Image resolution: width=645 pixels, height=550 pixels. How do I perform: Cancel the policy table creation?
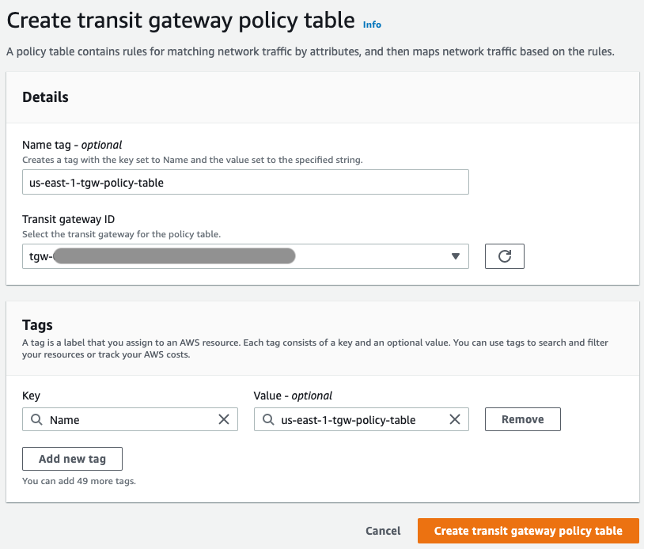(x=383, y=531)
